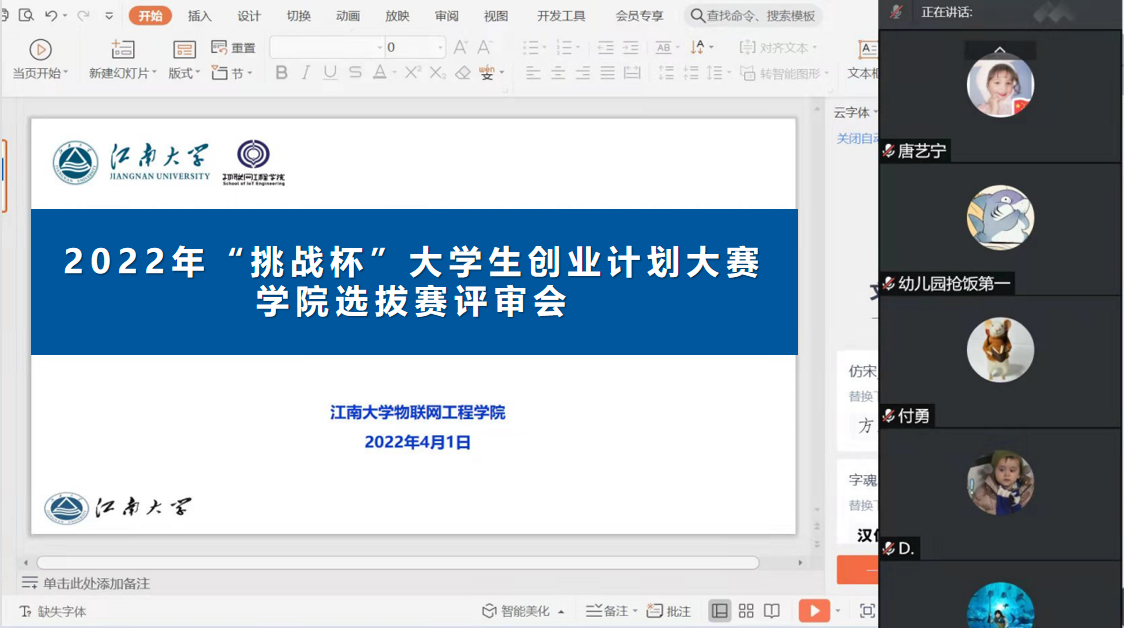Click the Bold formatting icon
The image size is (1124, 628).
tap(281, 73)
